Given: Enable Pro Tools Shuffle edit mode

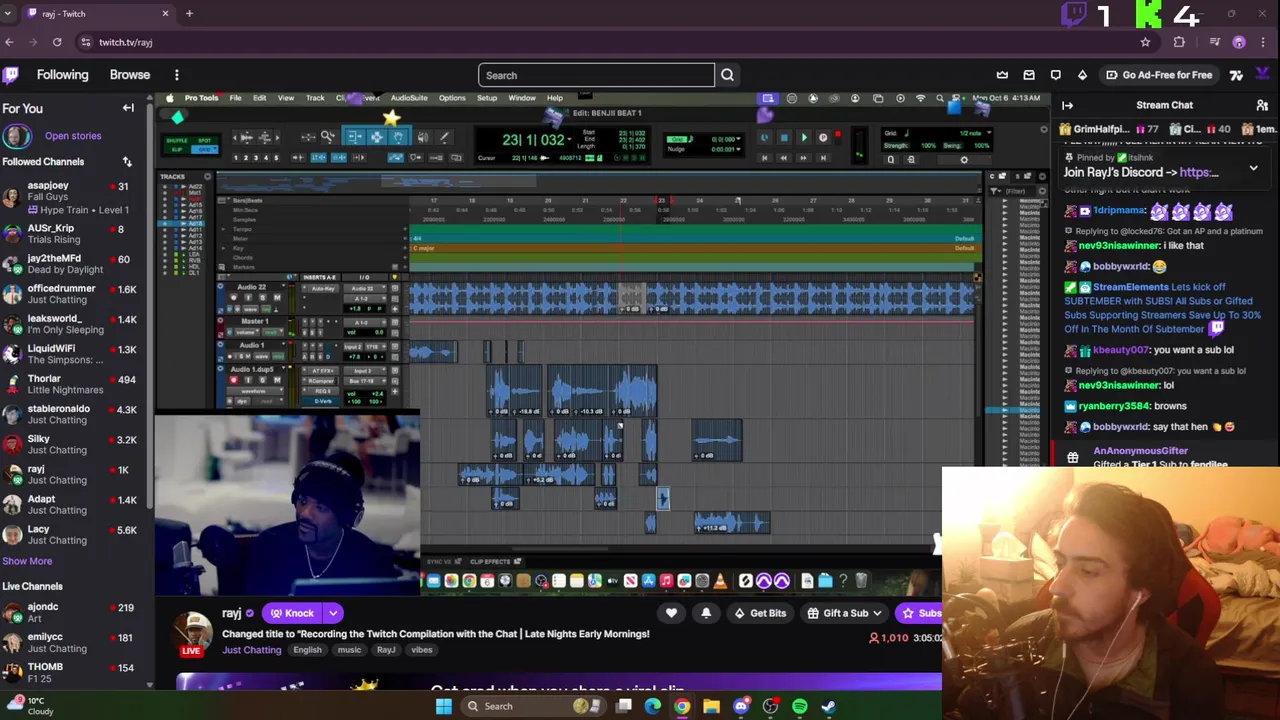Looking at the screenshot, I should point(177,140).
